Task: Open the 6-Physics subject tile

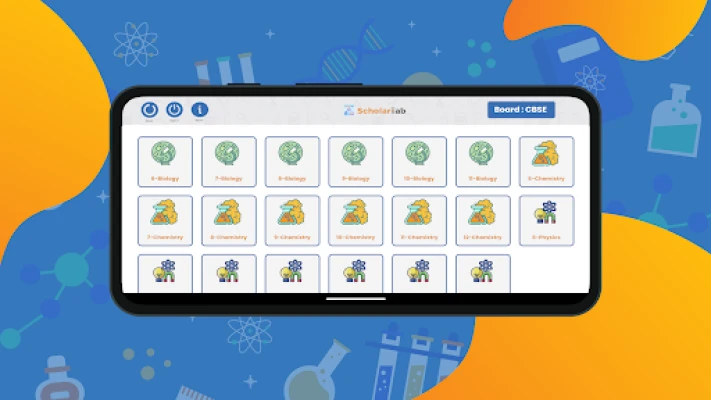Action: click(x=546, y=220)
